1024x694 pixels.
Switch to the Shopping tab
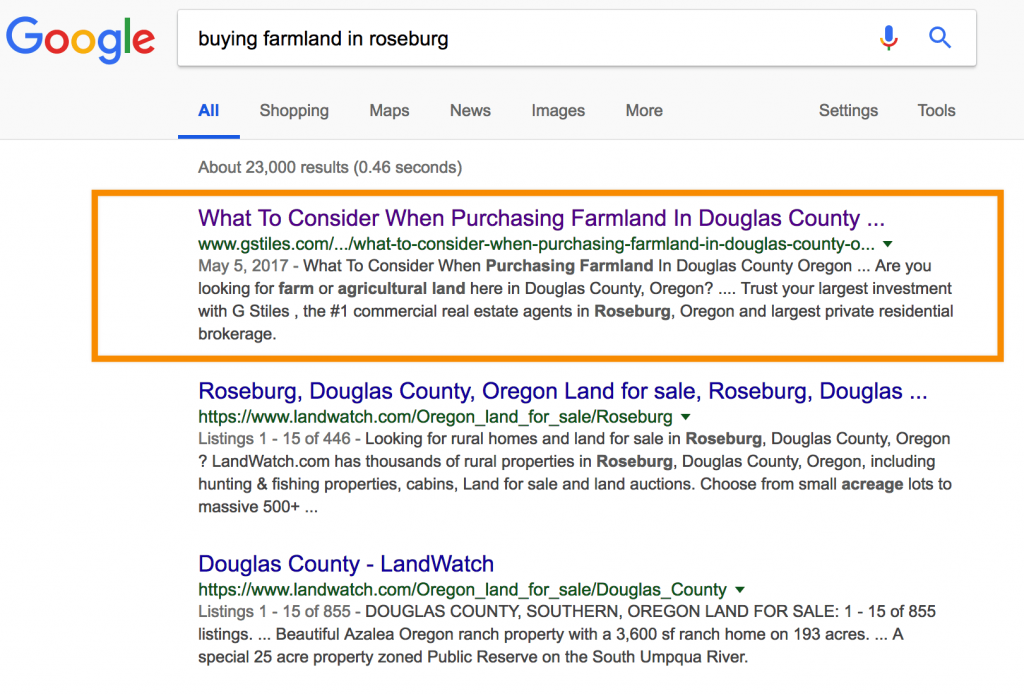pyautogui.click(x=294, y=111)
